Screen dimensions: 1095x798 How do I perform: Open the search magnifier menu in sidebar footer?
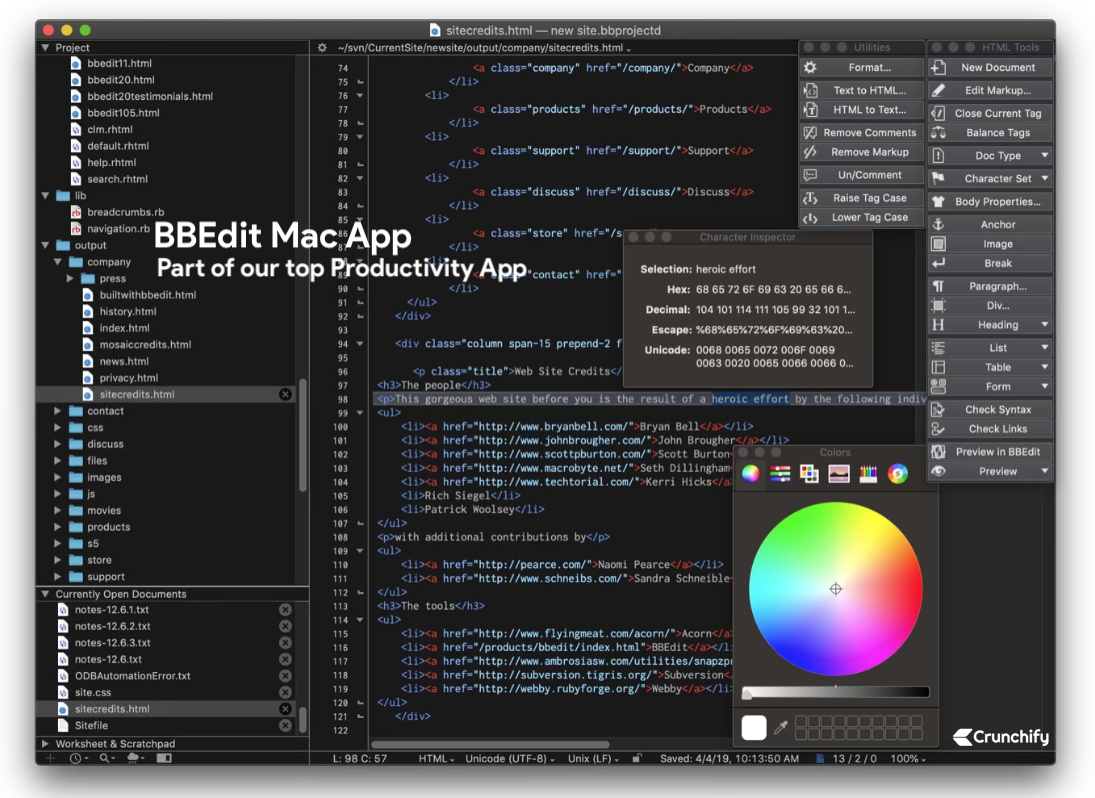(107, 758)
